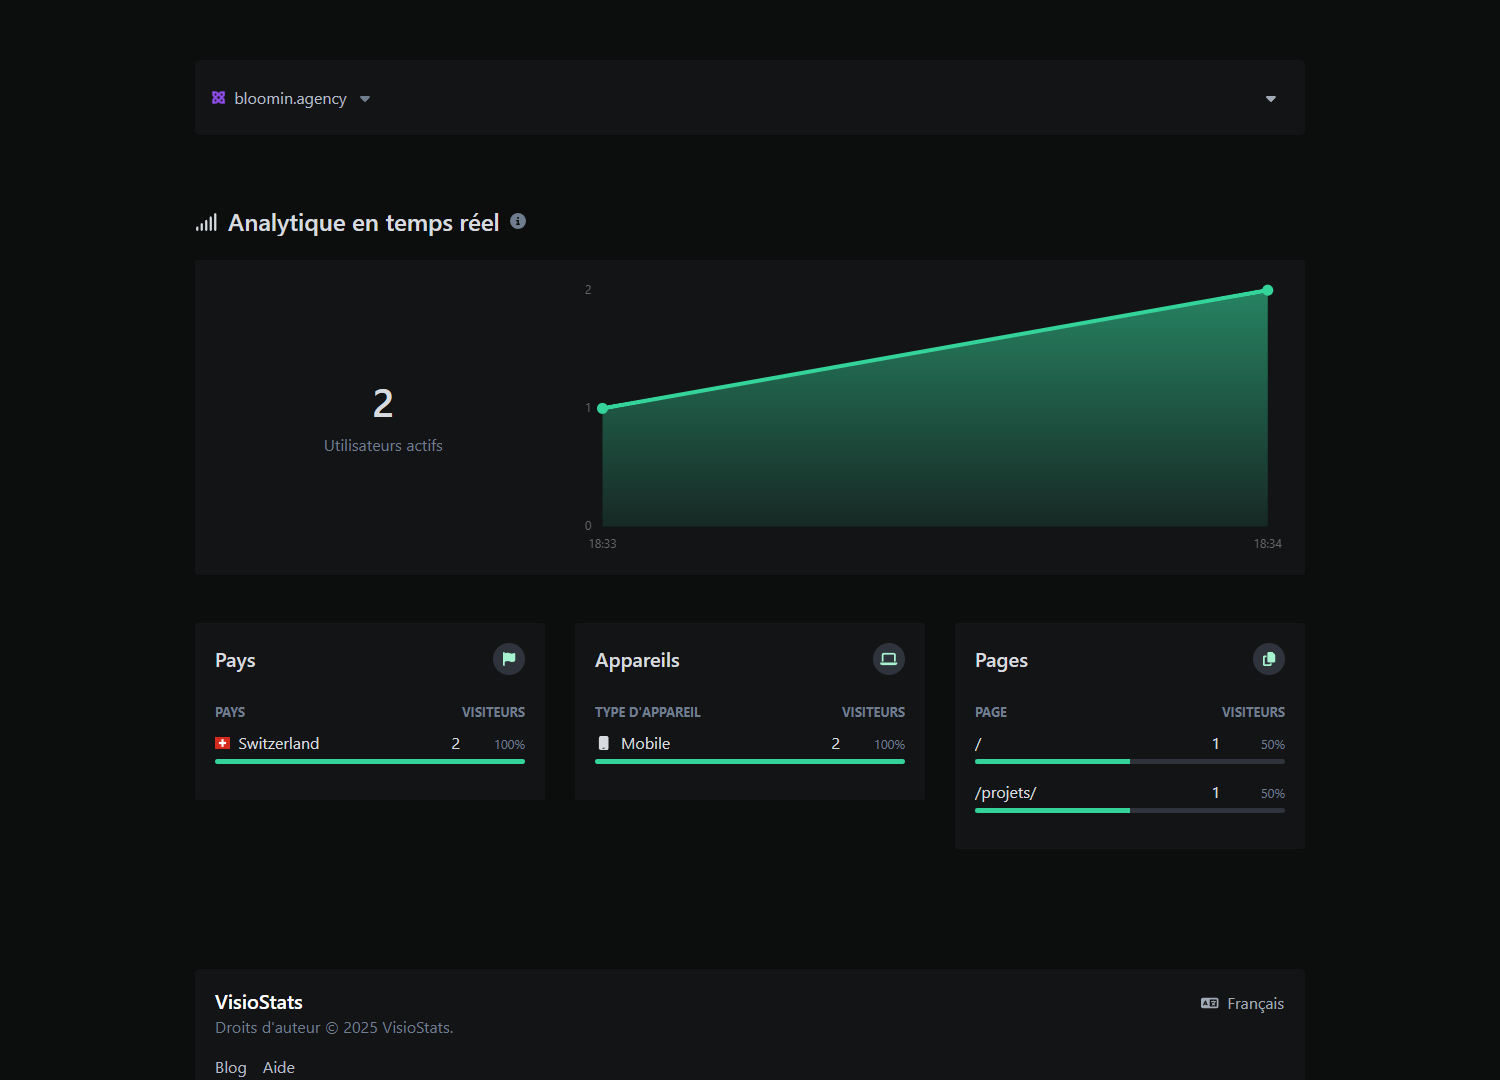Click the purple bloomin.agency site icon
Screen dimensions: 1500x1080
218,98
